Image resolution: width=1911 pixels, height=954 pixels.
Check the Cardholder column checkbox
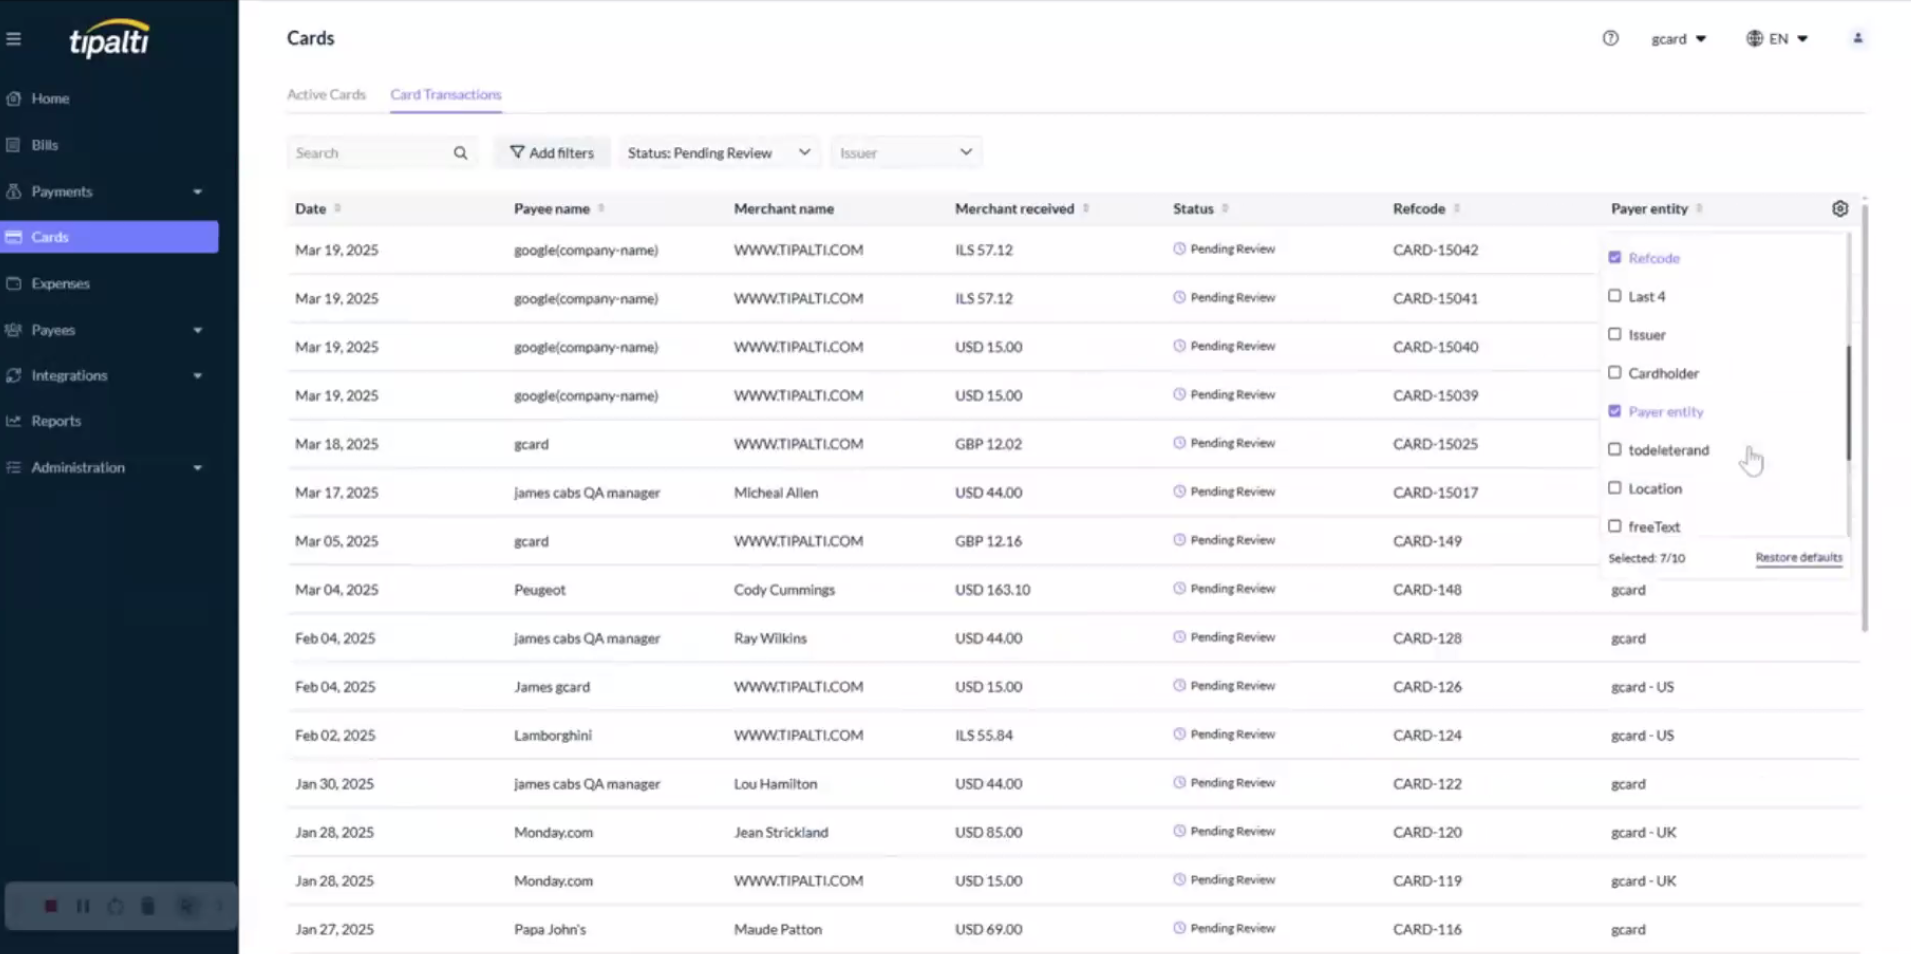coord(1614,373)
